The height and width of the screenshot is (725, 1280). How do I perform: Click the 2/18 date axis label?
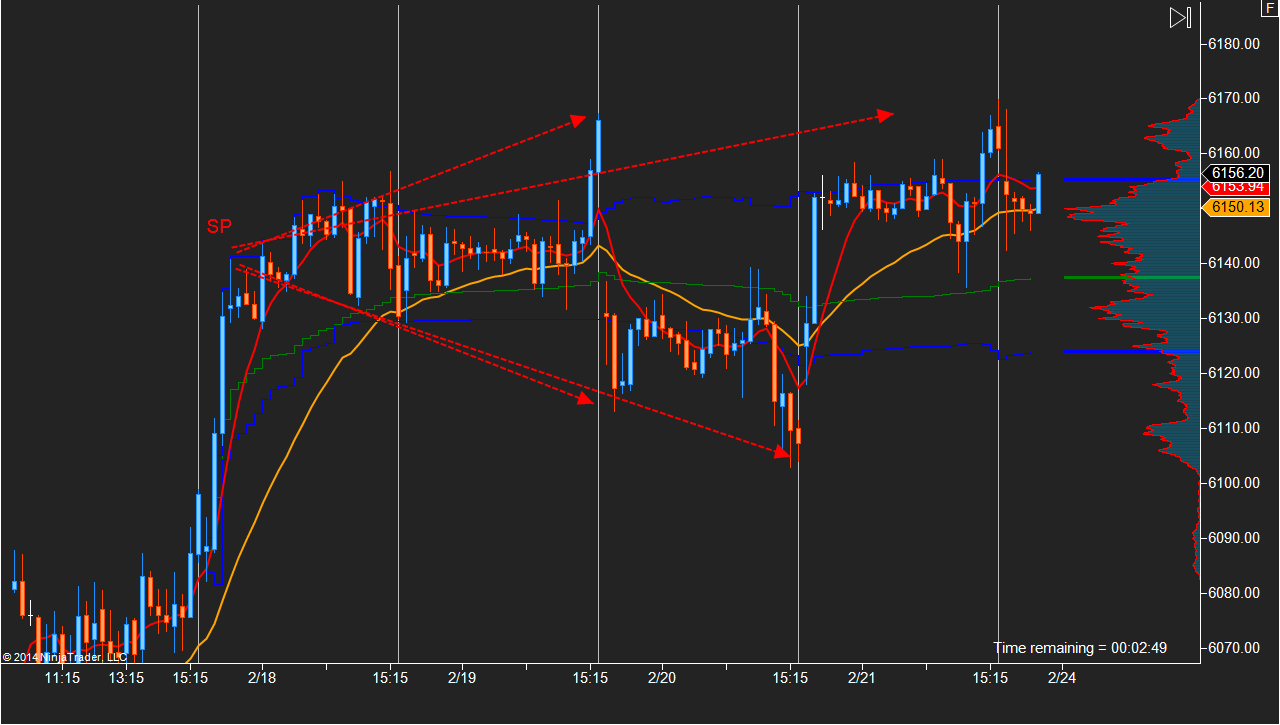pos(262,679)
